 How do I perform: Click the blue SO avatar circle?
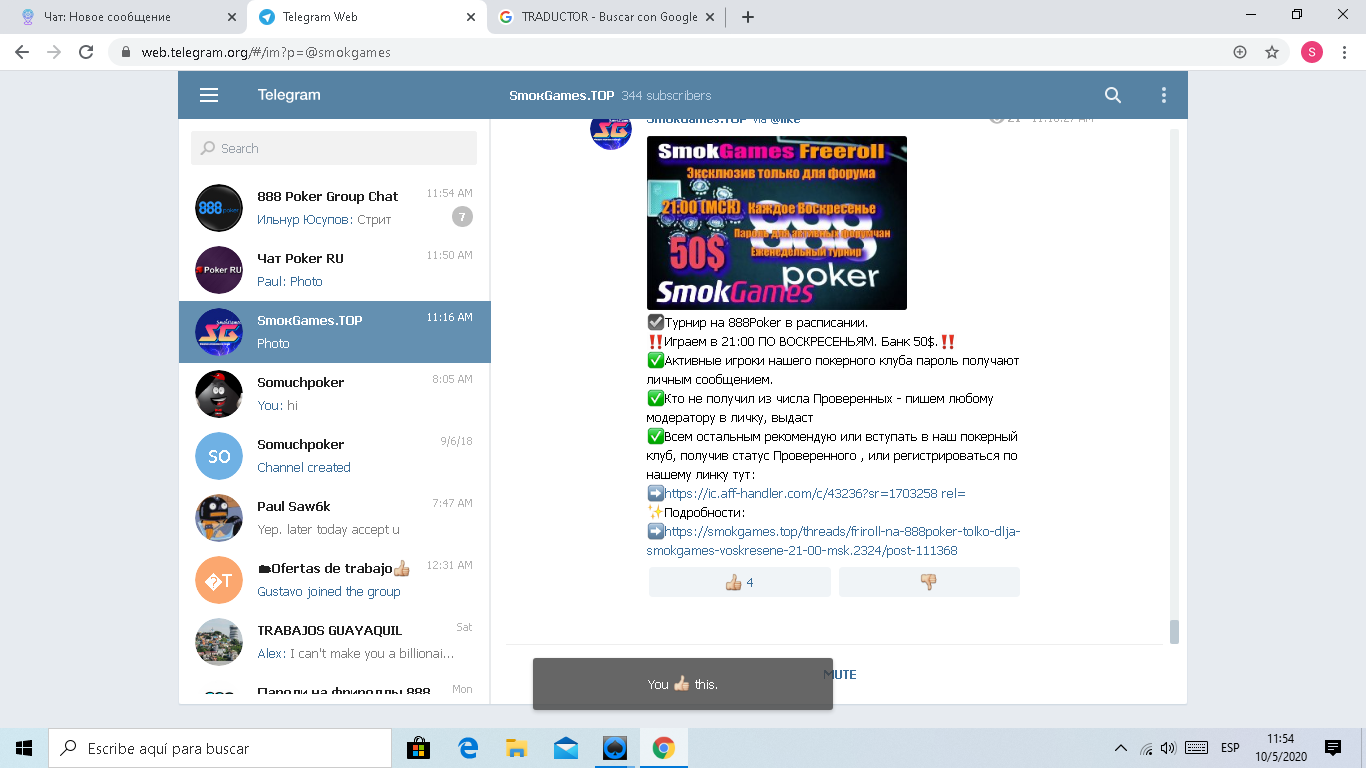[x=219, y=456]
